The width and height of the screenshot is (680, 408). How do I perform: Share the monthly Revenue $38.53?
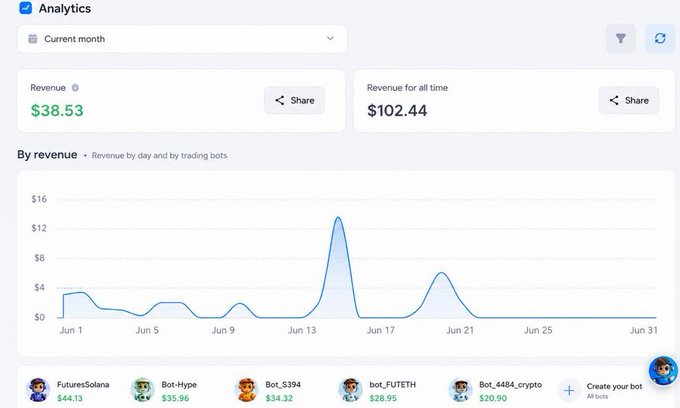294,100
